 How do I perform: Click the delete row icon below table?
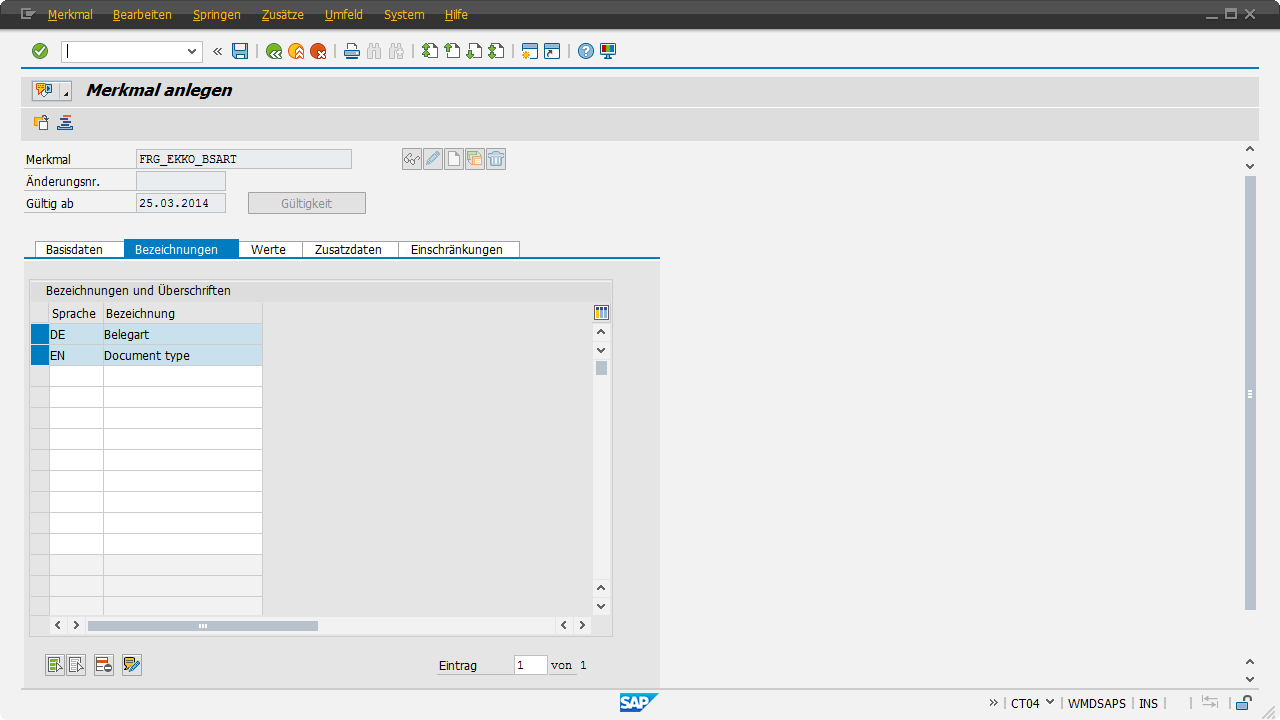point(104,665)
